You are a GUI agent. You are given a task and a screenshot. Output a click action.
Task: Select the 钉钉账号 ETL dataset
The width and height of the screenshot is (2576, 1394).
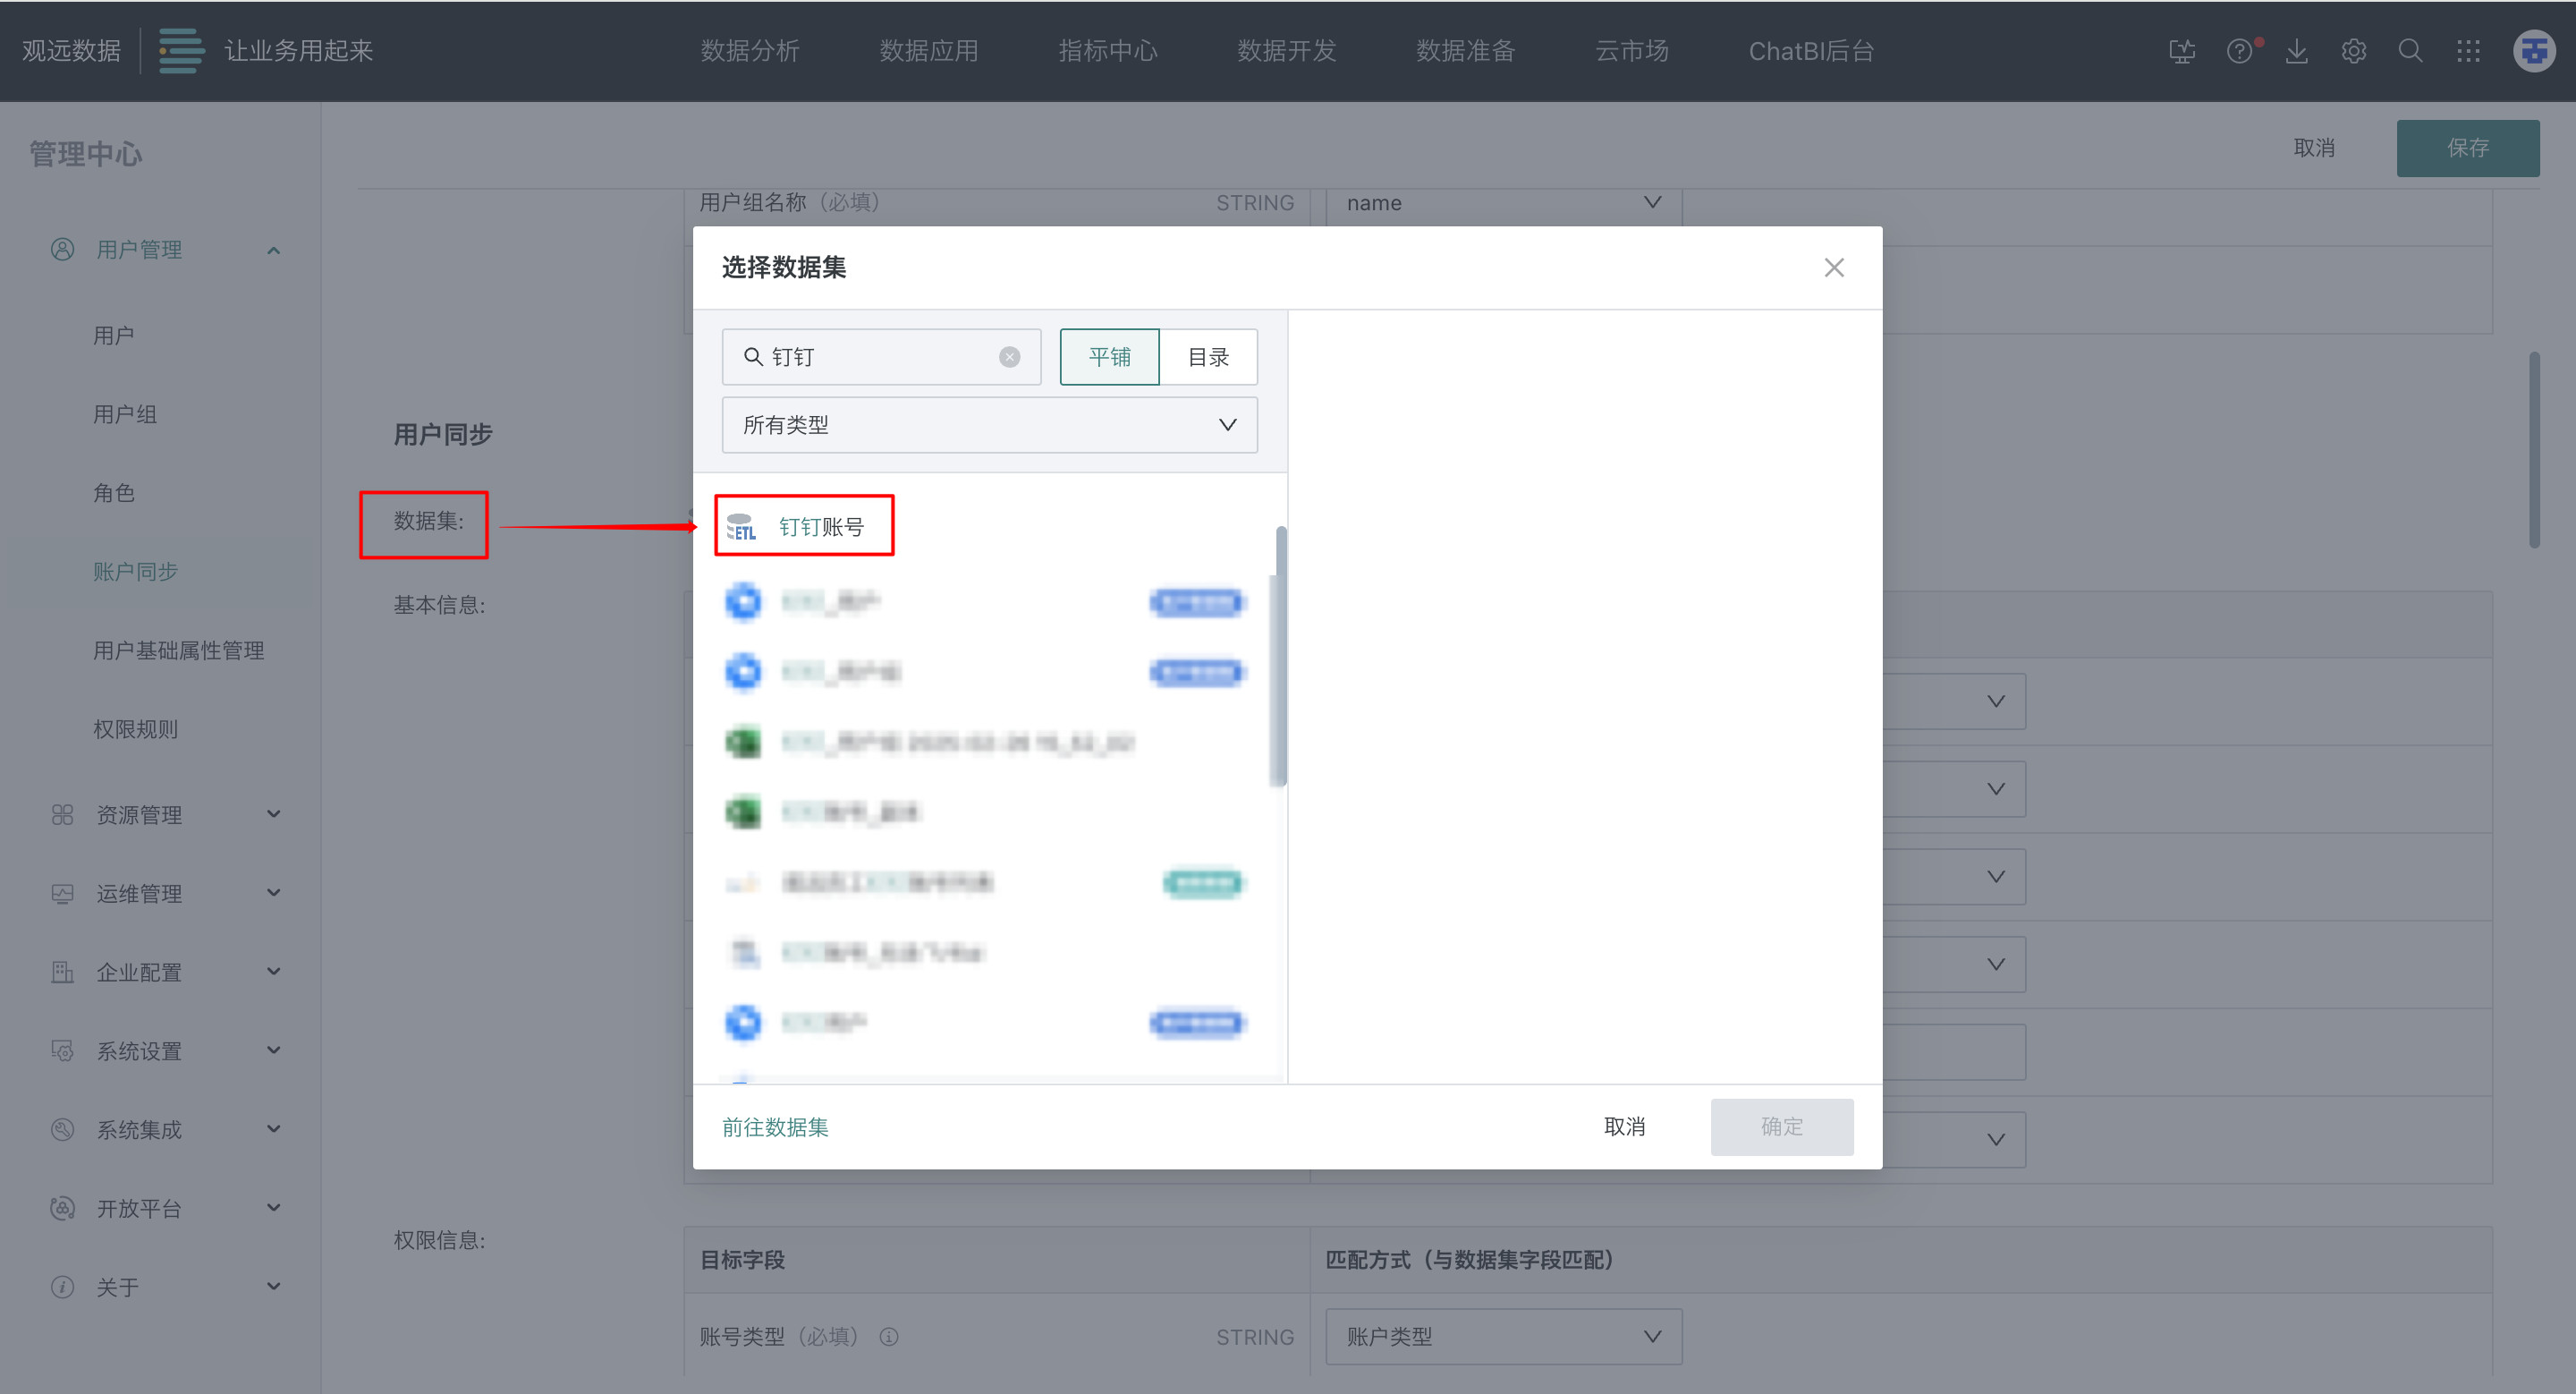[x=820, y=527]
